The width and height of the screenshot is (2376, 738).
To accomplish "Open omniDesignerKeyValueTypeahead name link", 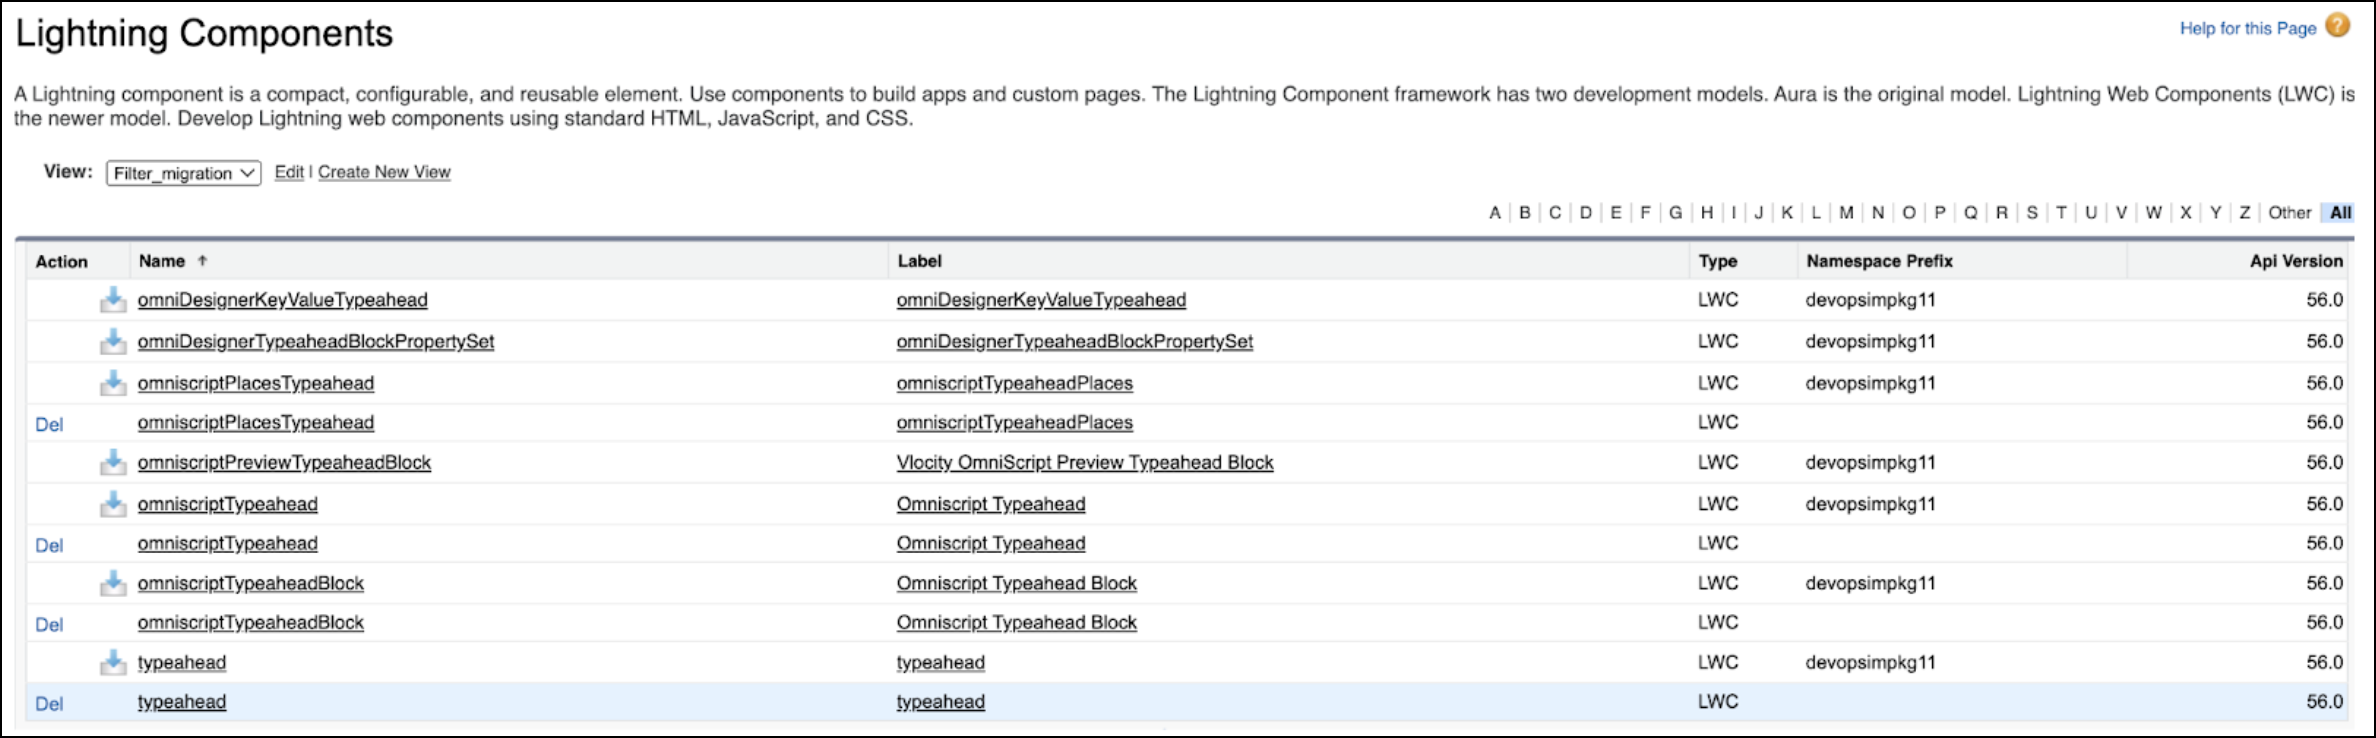I will (x=283, y=300).
